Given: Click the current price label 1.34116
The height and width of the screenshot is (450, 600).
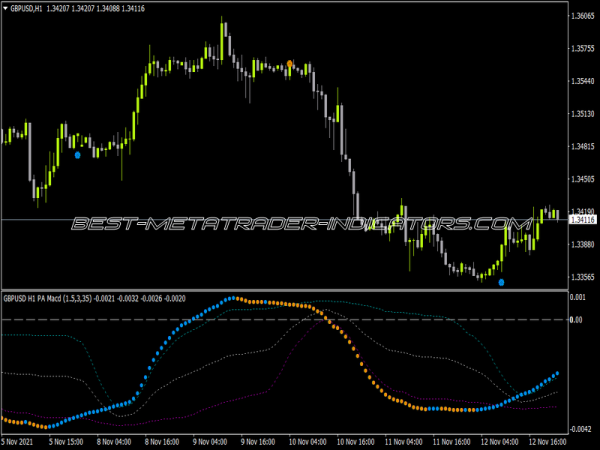Looking at the screenshot, I should click(583, 220).
